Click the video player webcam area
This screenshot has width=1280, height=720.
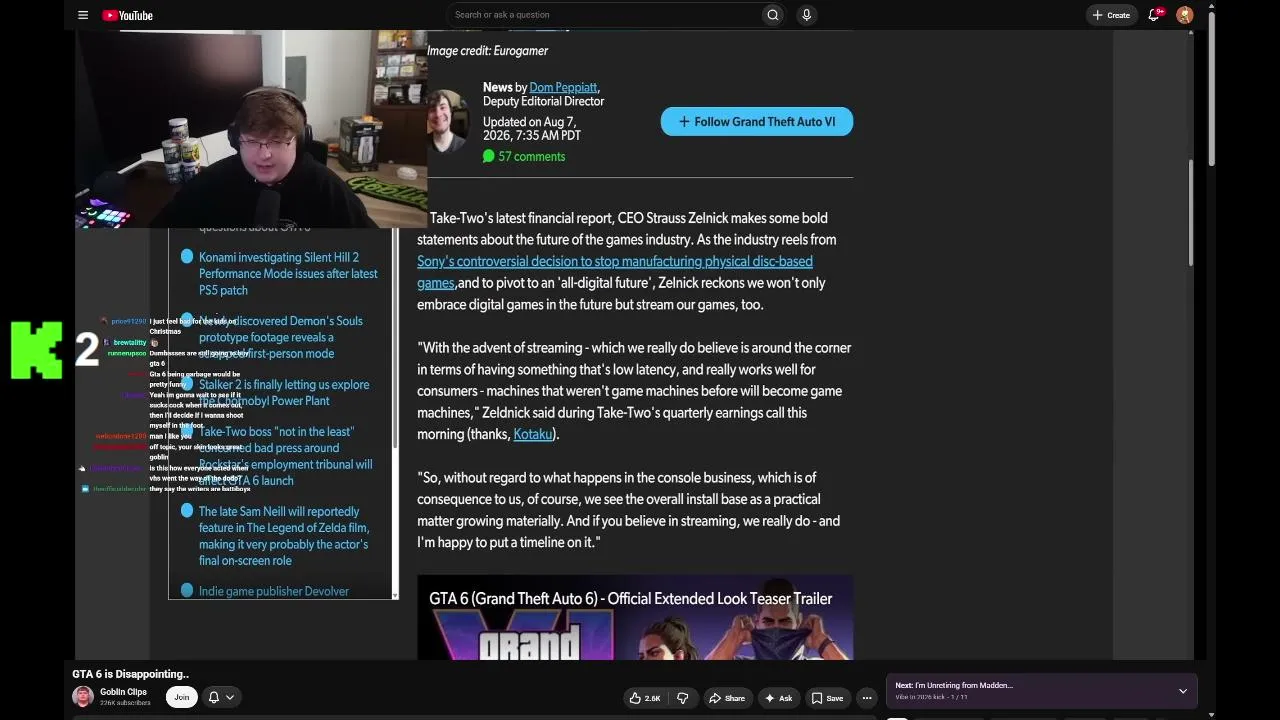click(251, 129)
